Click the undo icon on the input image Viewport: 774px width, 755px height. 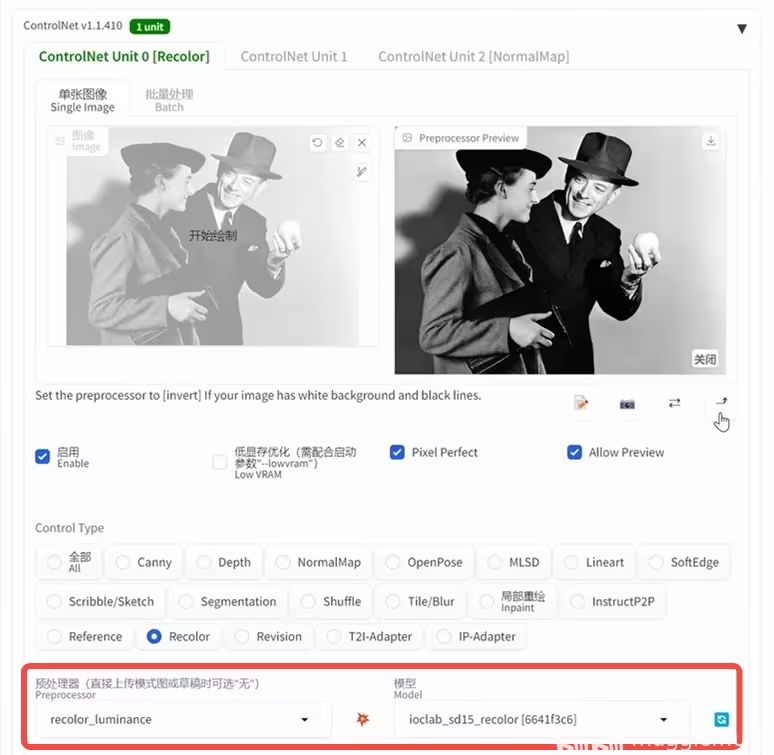pos(317,143)
